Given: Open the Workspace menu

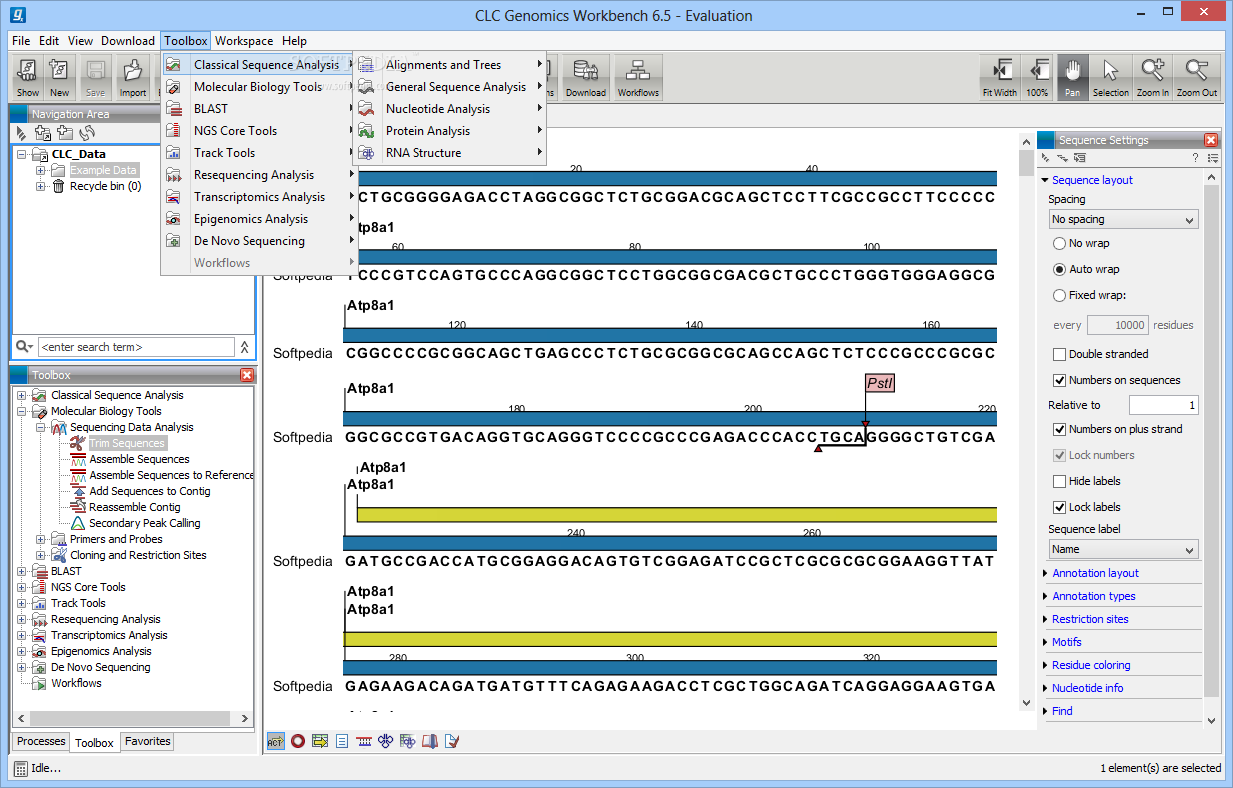Looking at the screenshot, I should [x=244, y=41].
